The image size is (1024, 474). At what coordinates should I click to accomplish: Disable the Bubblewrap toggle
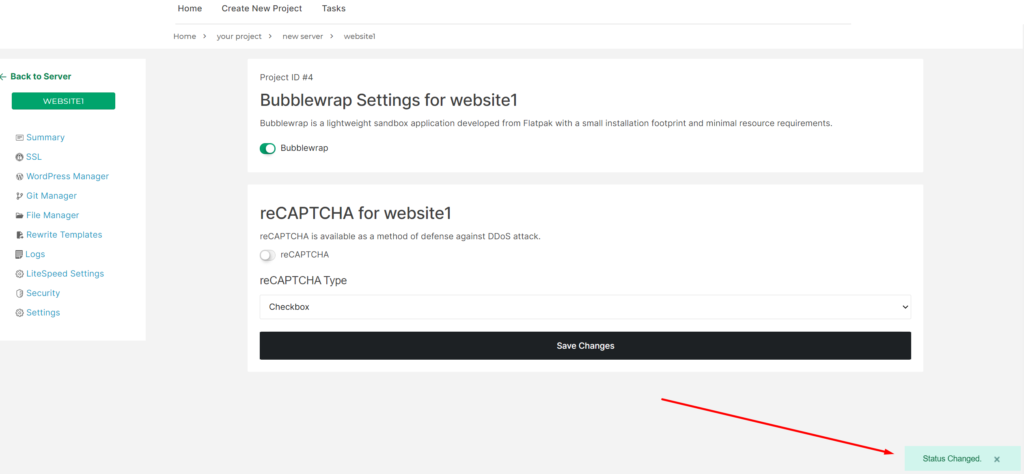coord(268,148)
